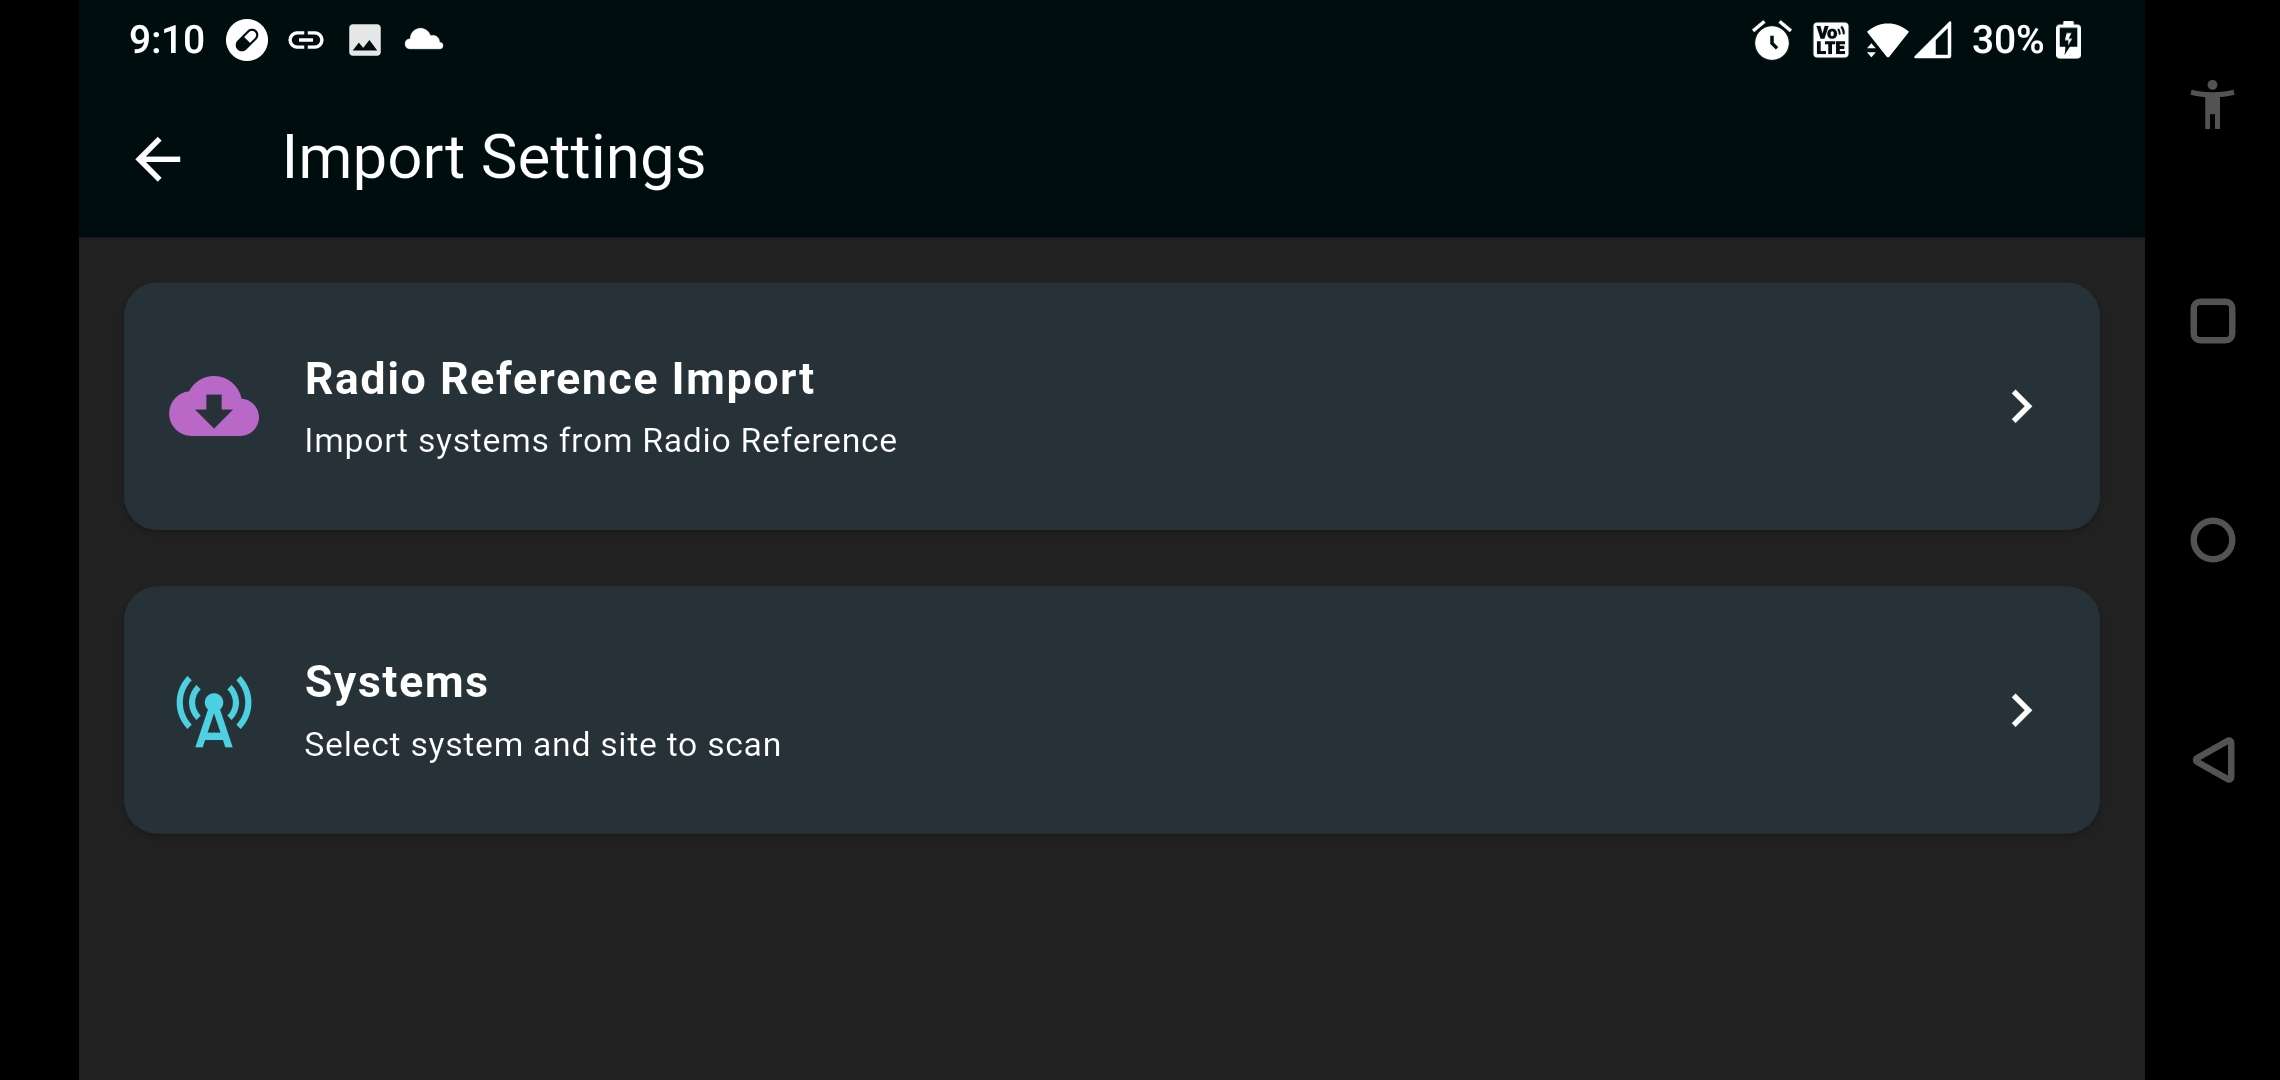Tap the cloud icon in the notification area
2280x1080 pixels.
[x=423, y=40]
